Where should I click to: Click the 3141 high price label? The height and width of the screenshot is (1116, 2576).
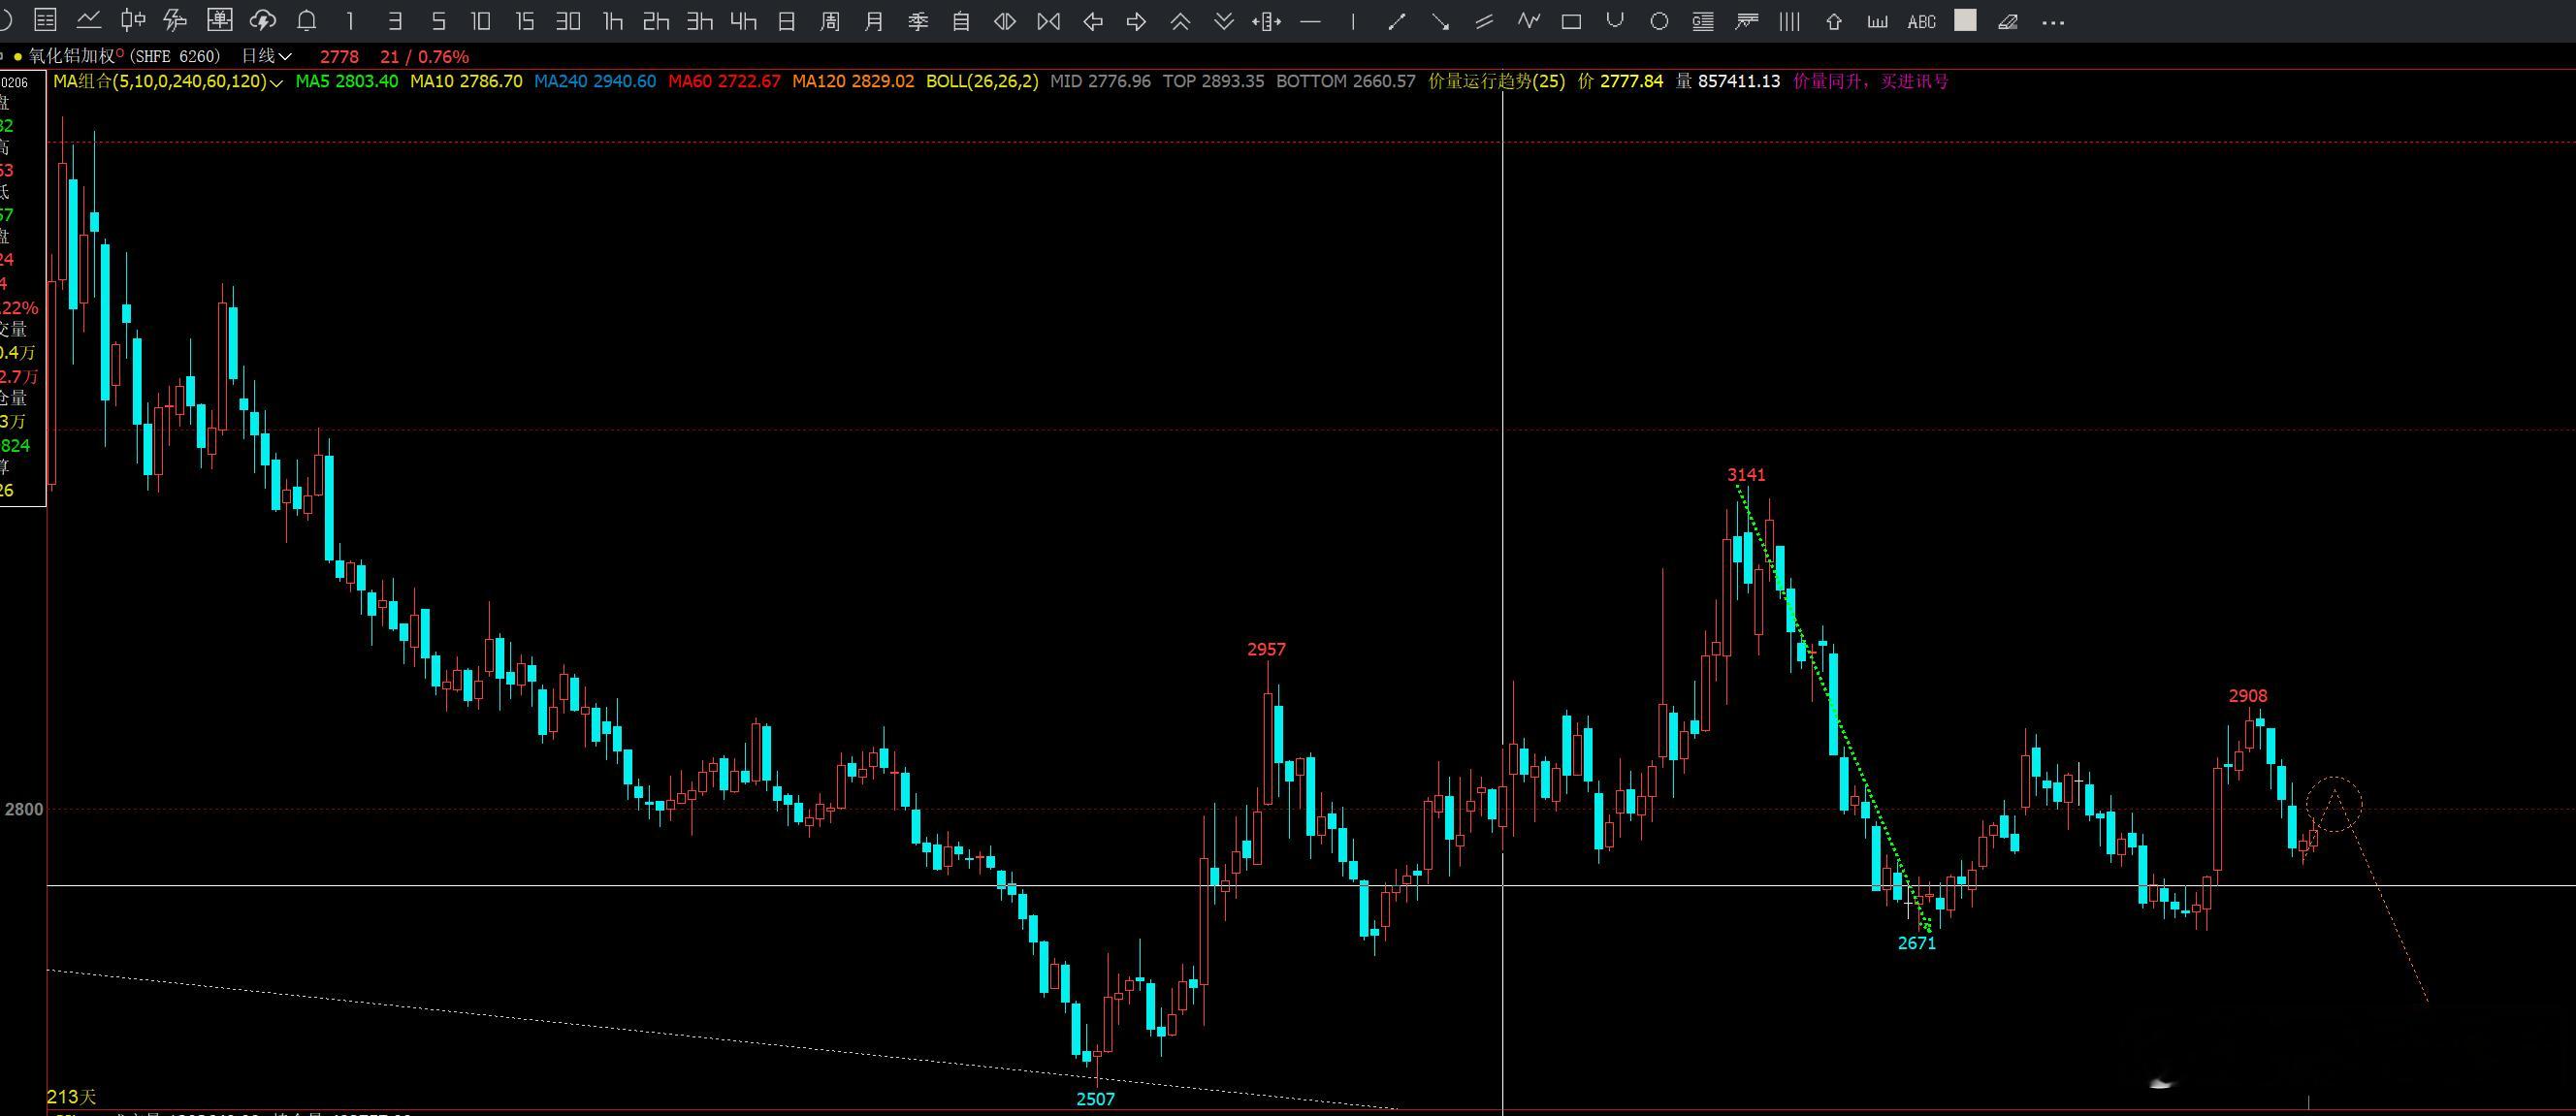pos(1746,475)
